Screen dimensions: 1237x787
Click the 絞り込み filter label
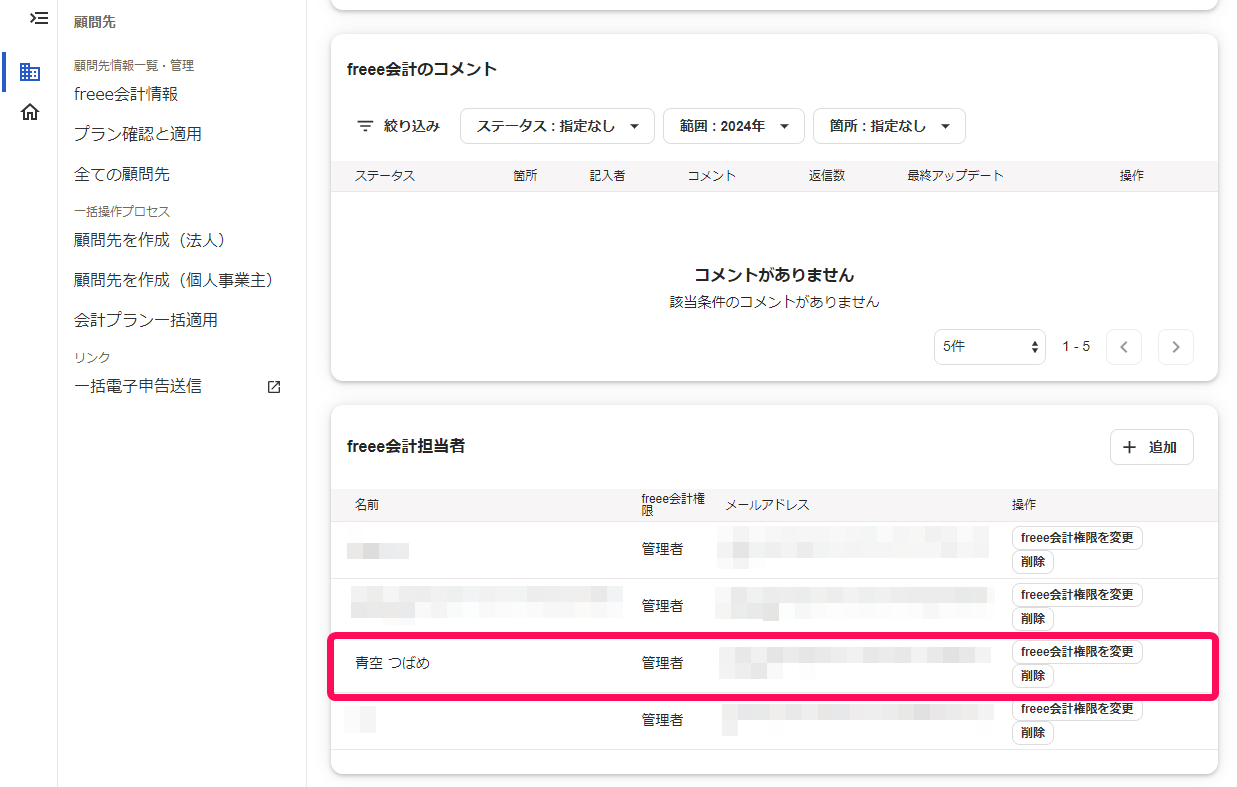[412, 126]
